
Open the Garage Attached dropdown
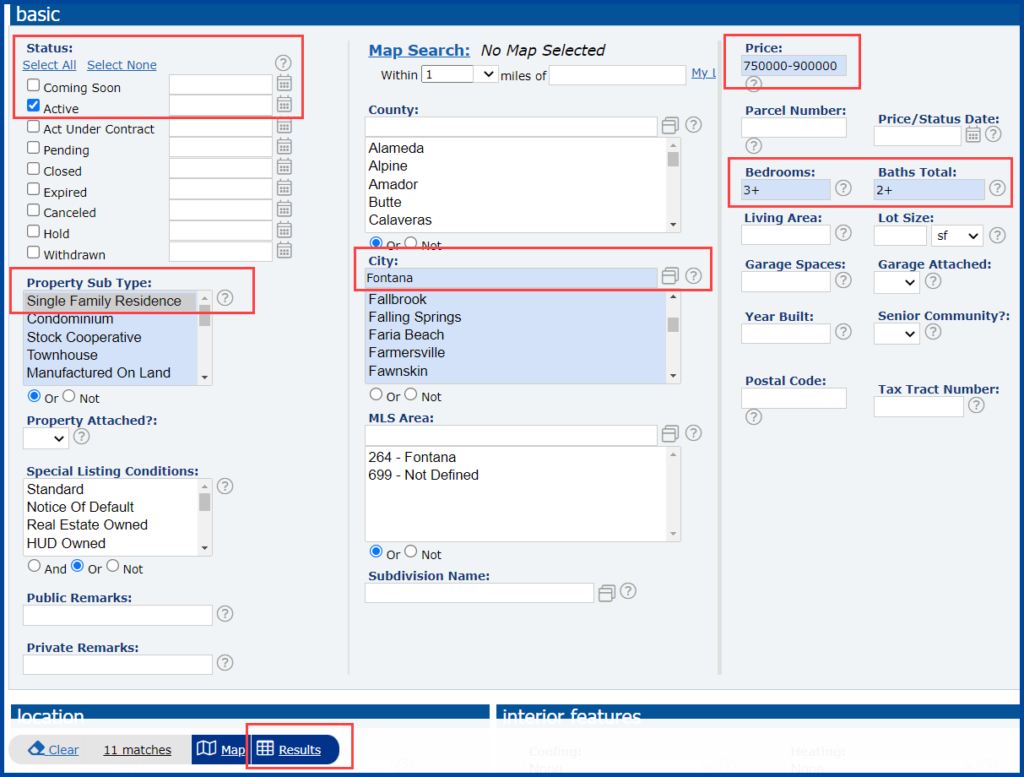click(x=897, y=282)
